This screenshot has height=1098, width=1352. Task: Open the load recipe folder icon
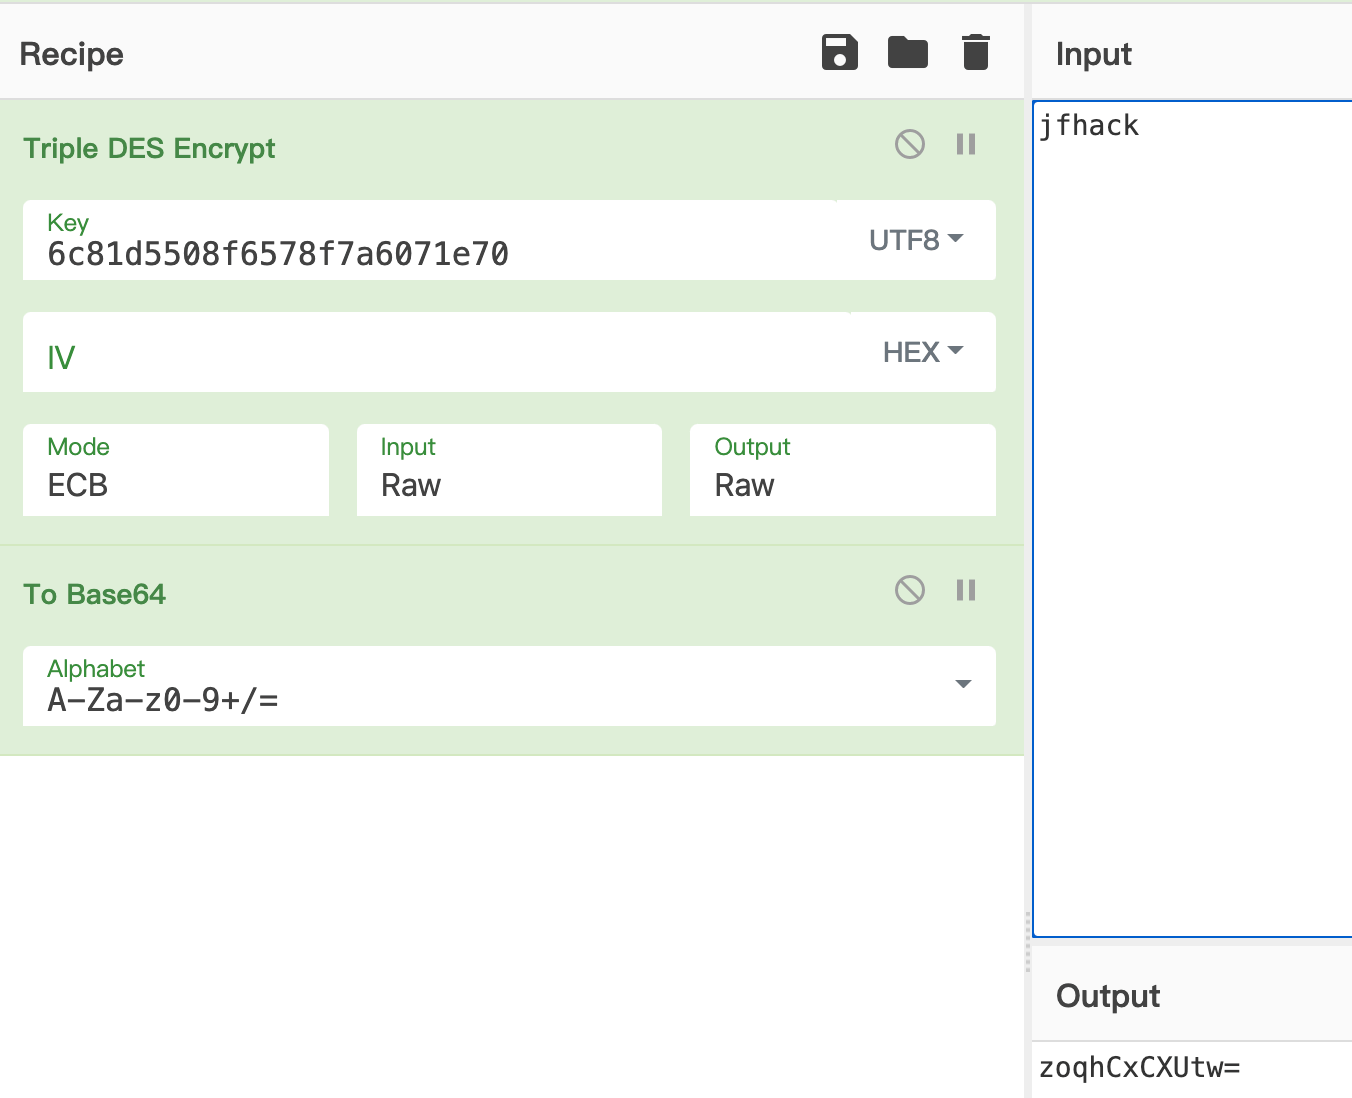click(x=907, y=52)
